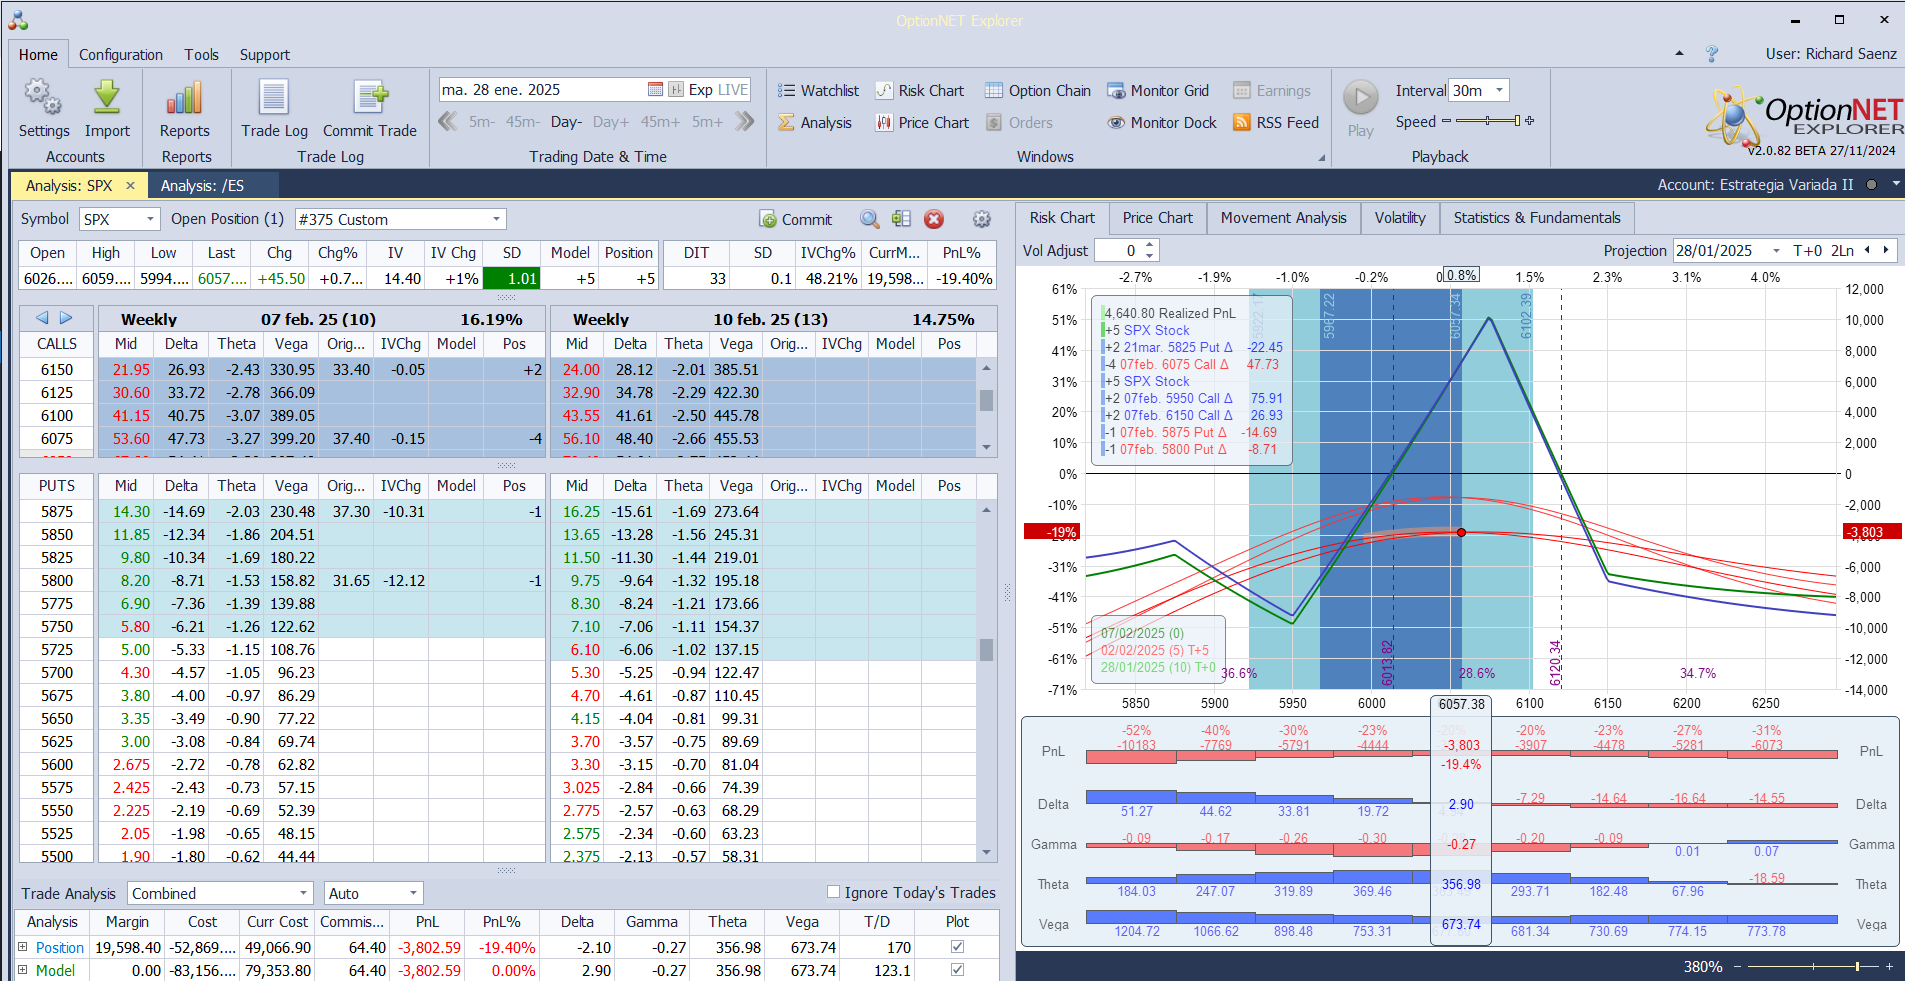This screenshot has width=1905, height=981.
Task: Open the calendar picker for trading date
Action: tap(655, 90)
